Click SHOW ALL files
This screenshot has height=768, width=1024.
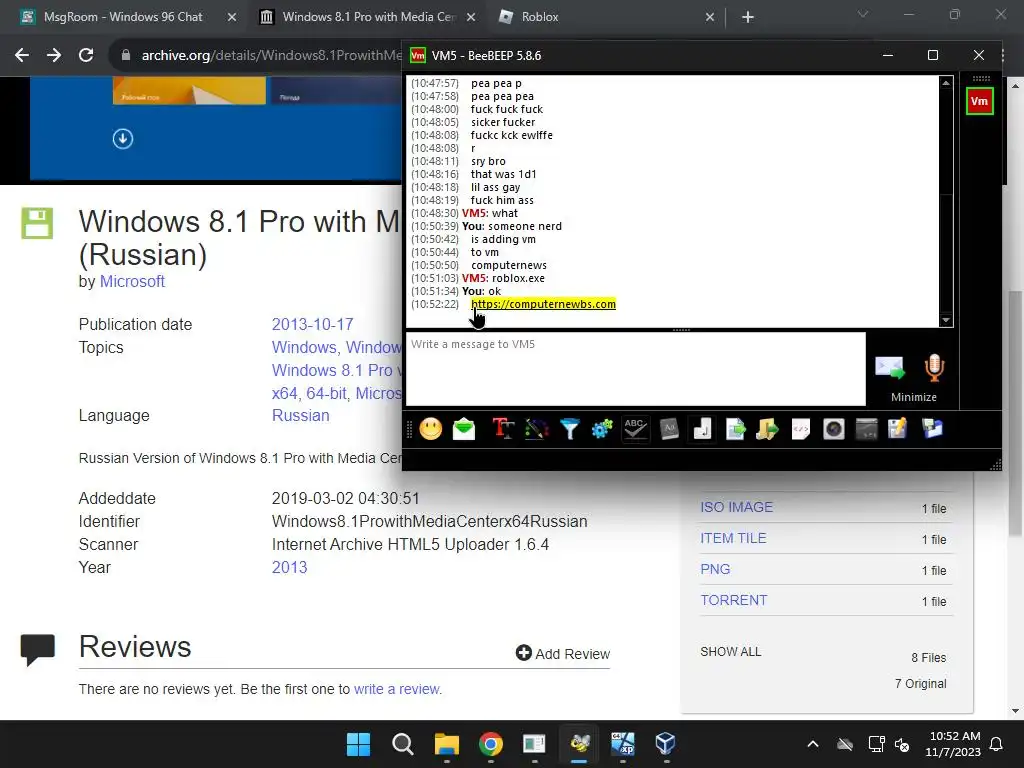coord(730,652)
